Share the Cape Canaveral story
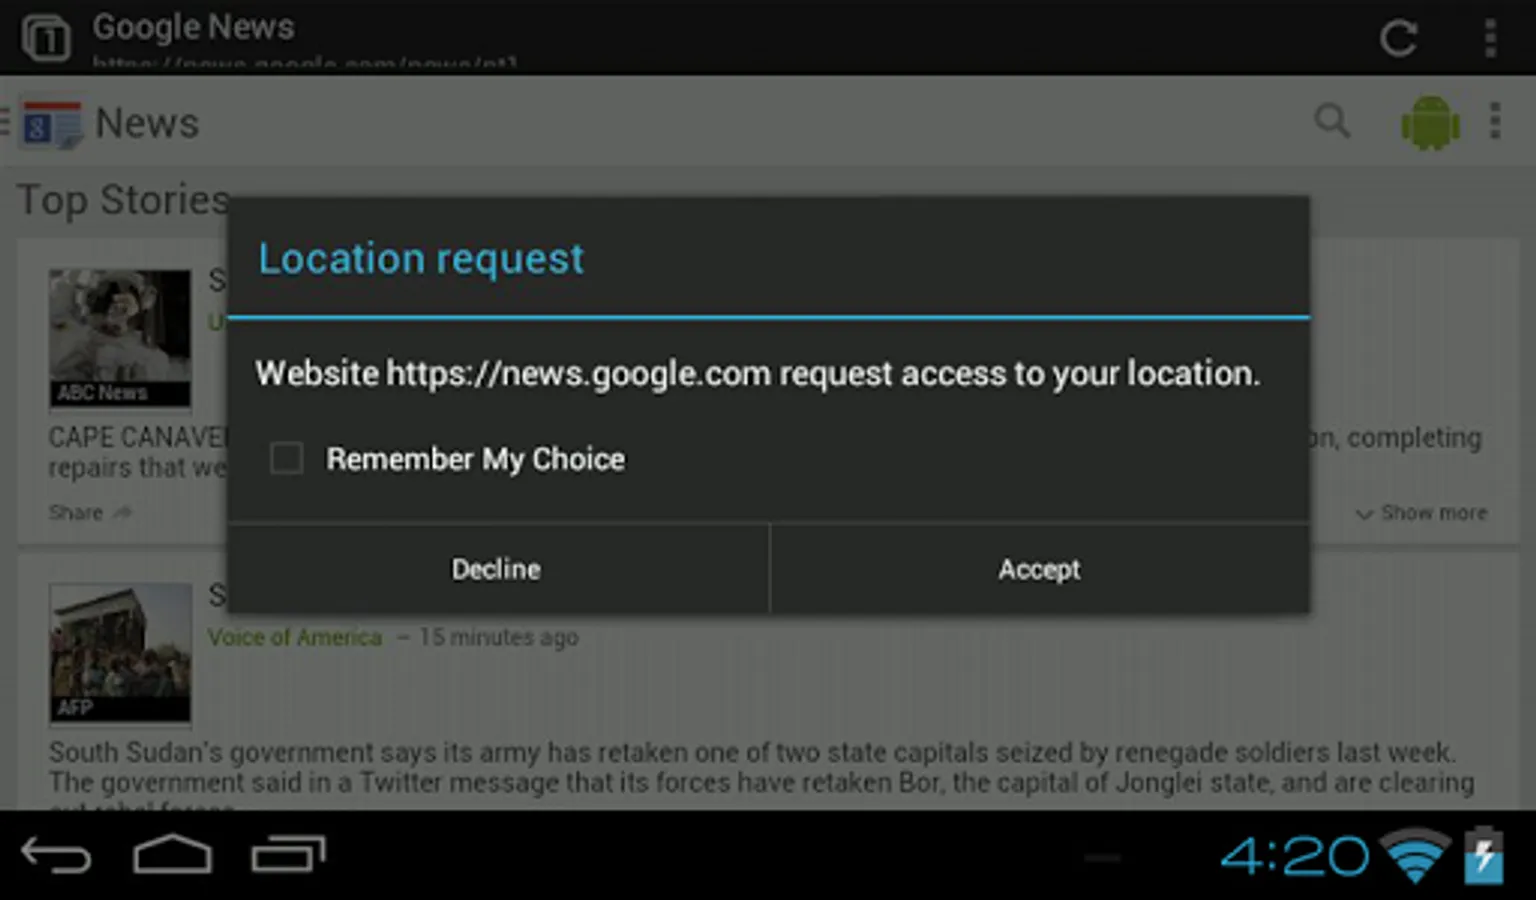The image size is (1536, 900). pos(90,513)
